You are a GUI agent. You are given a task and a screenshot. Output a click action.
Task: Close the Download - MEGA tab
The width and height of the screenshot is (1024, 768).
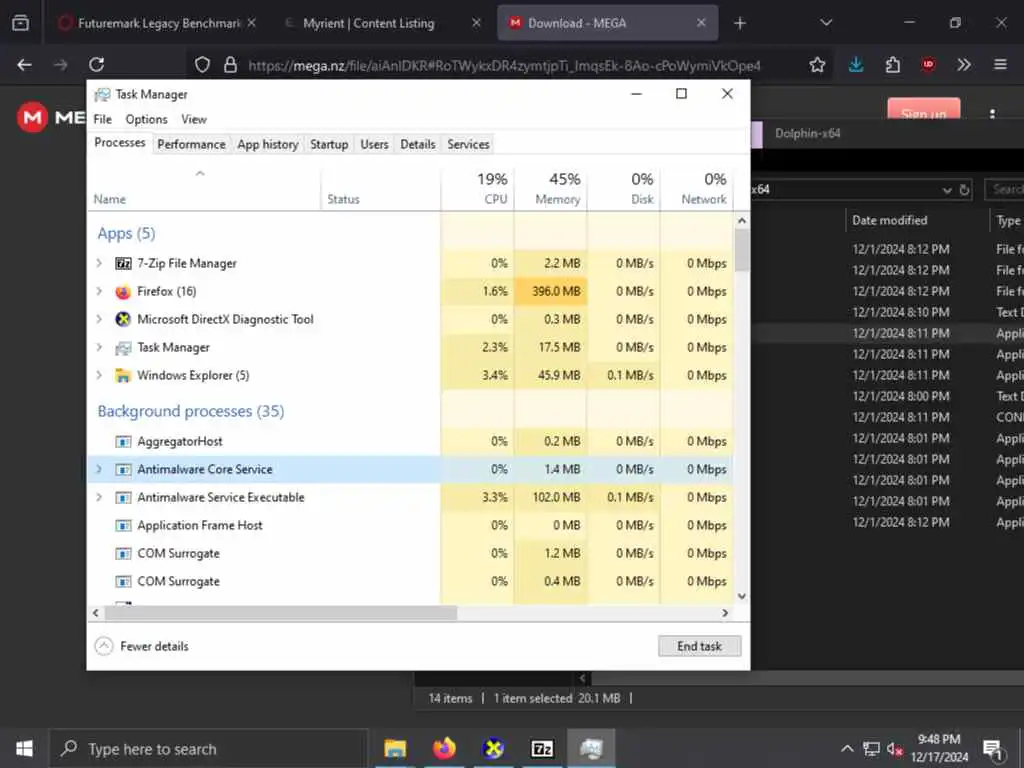coord(701,24)
